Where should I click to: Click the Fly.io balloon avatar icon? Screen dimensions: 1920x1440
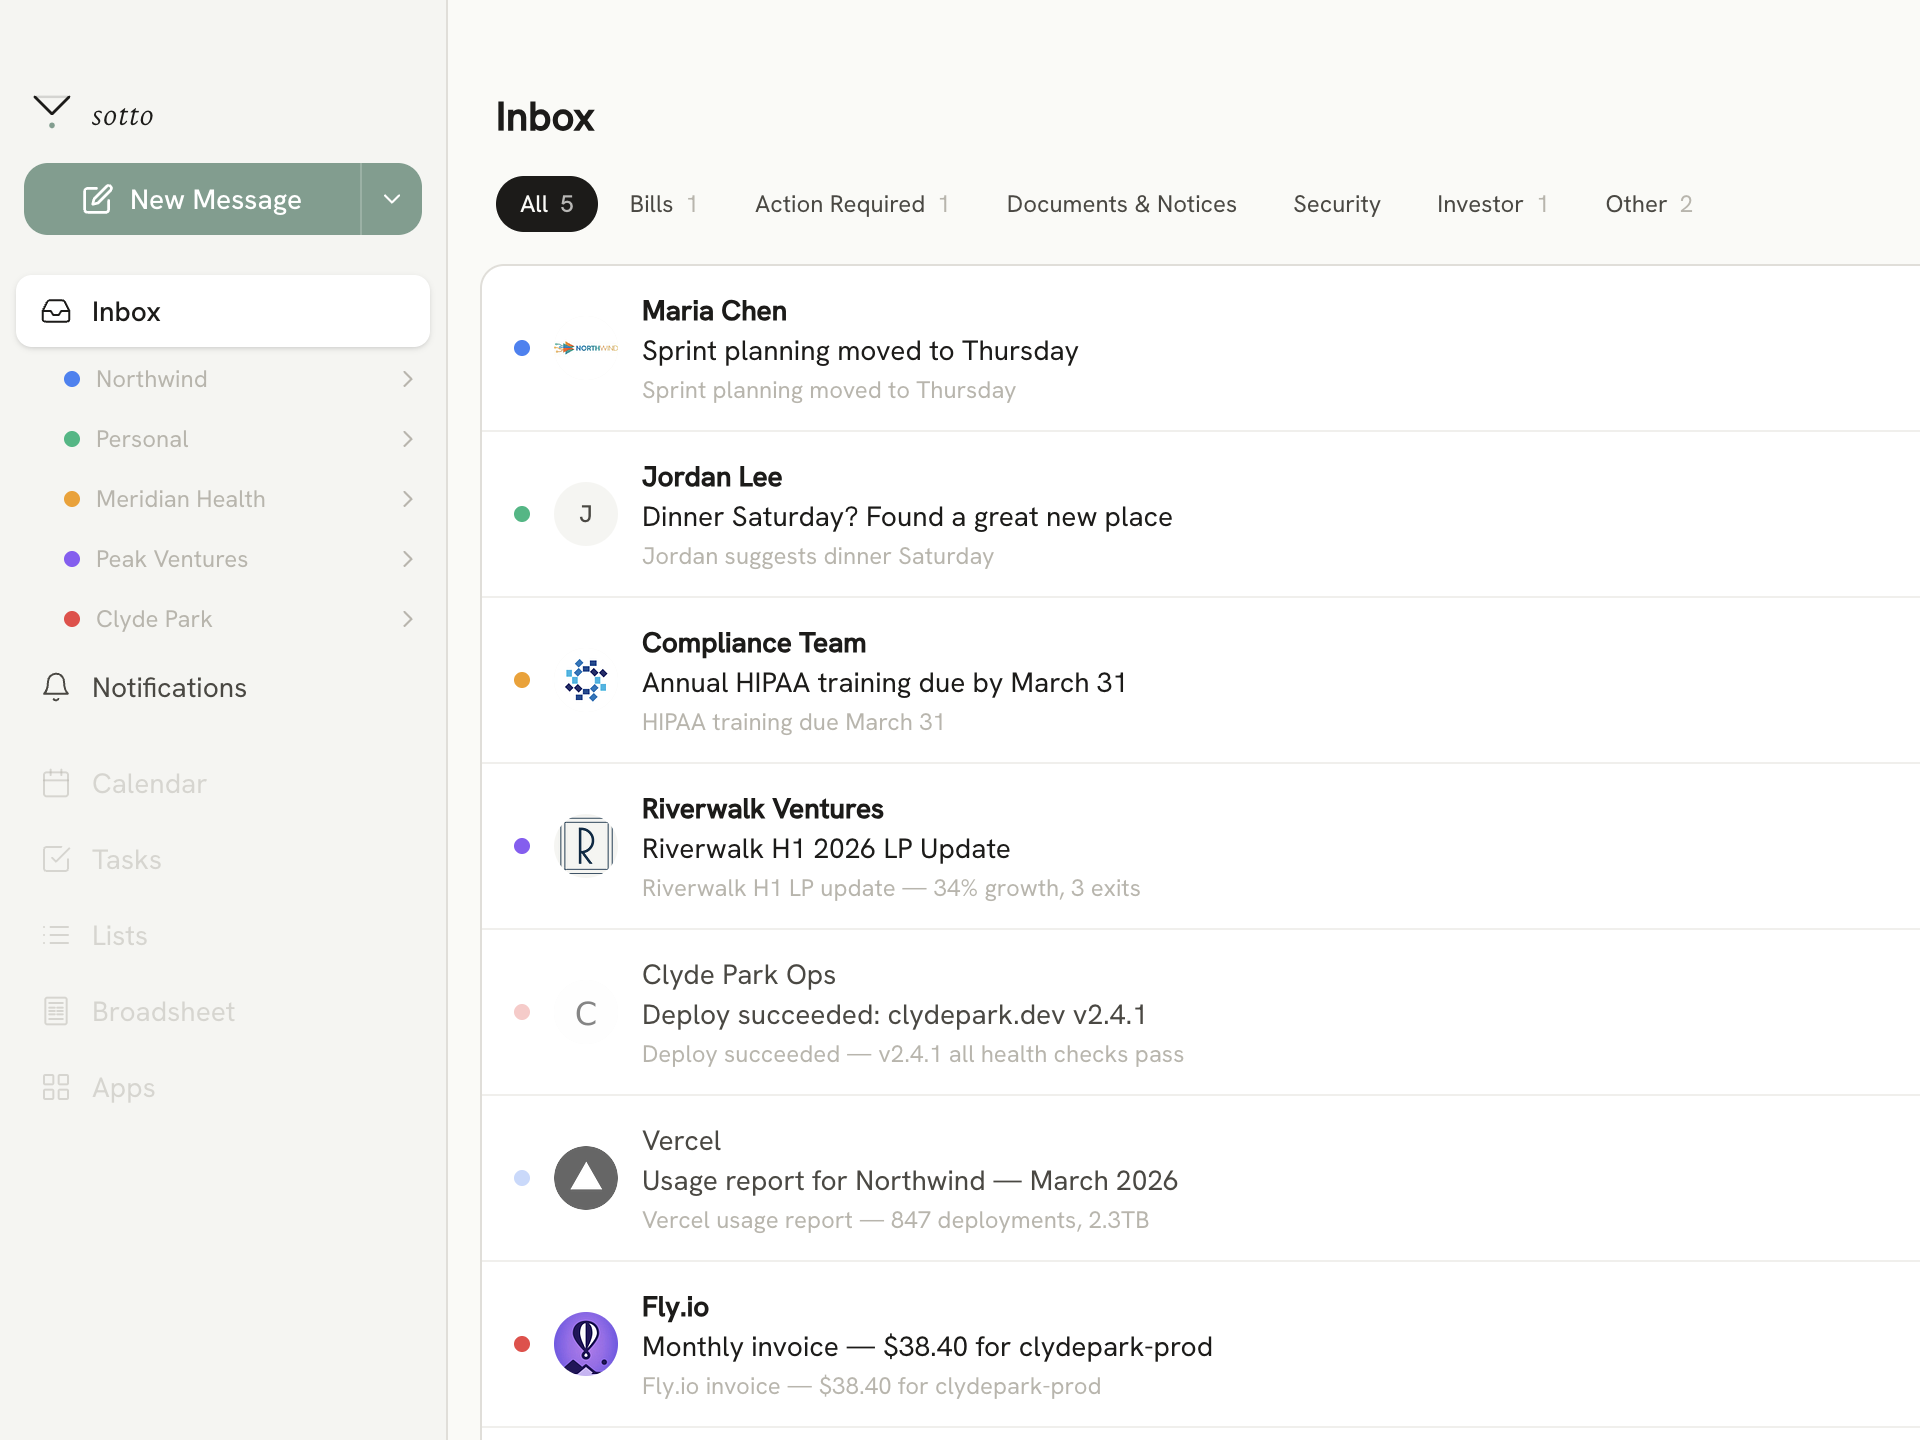[x=586, y=1344]
